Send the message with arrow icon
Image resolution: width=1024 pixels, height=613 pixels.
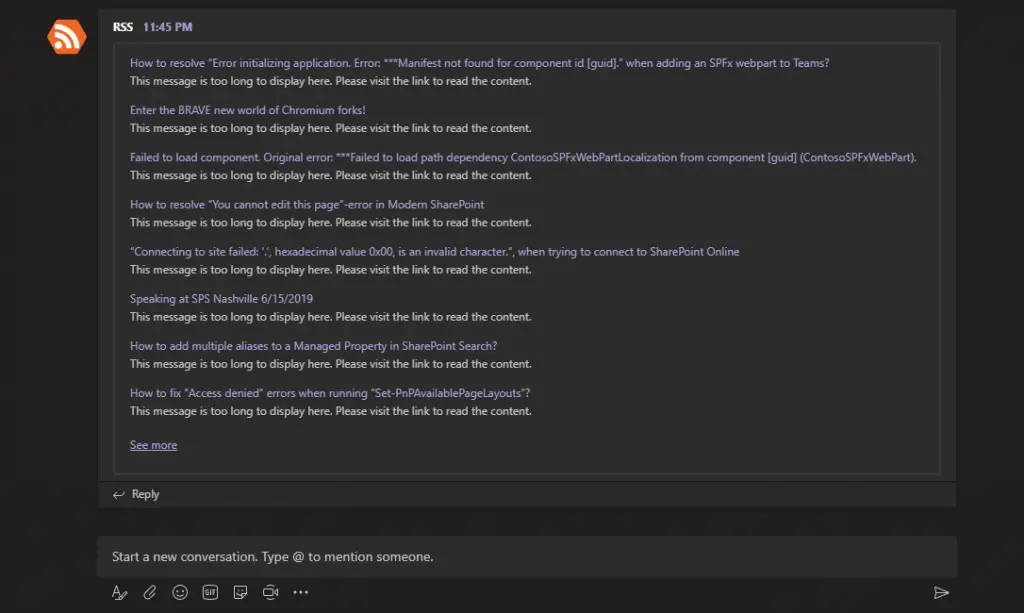940,592
